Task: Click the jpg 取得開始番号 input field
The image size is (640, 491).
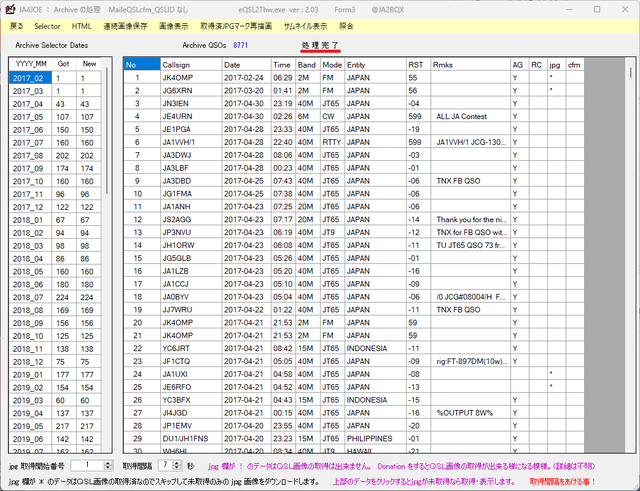Action: [87, 465]
